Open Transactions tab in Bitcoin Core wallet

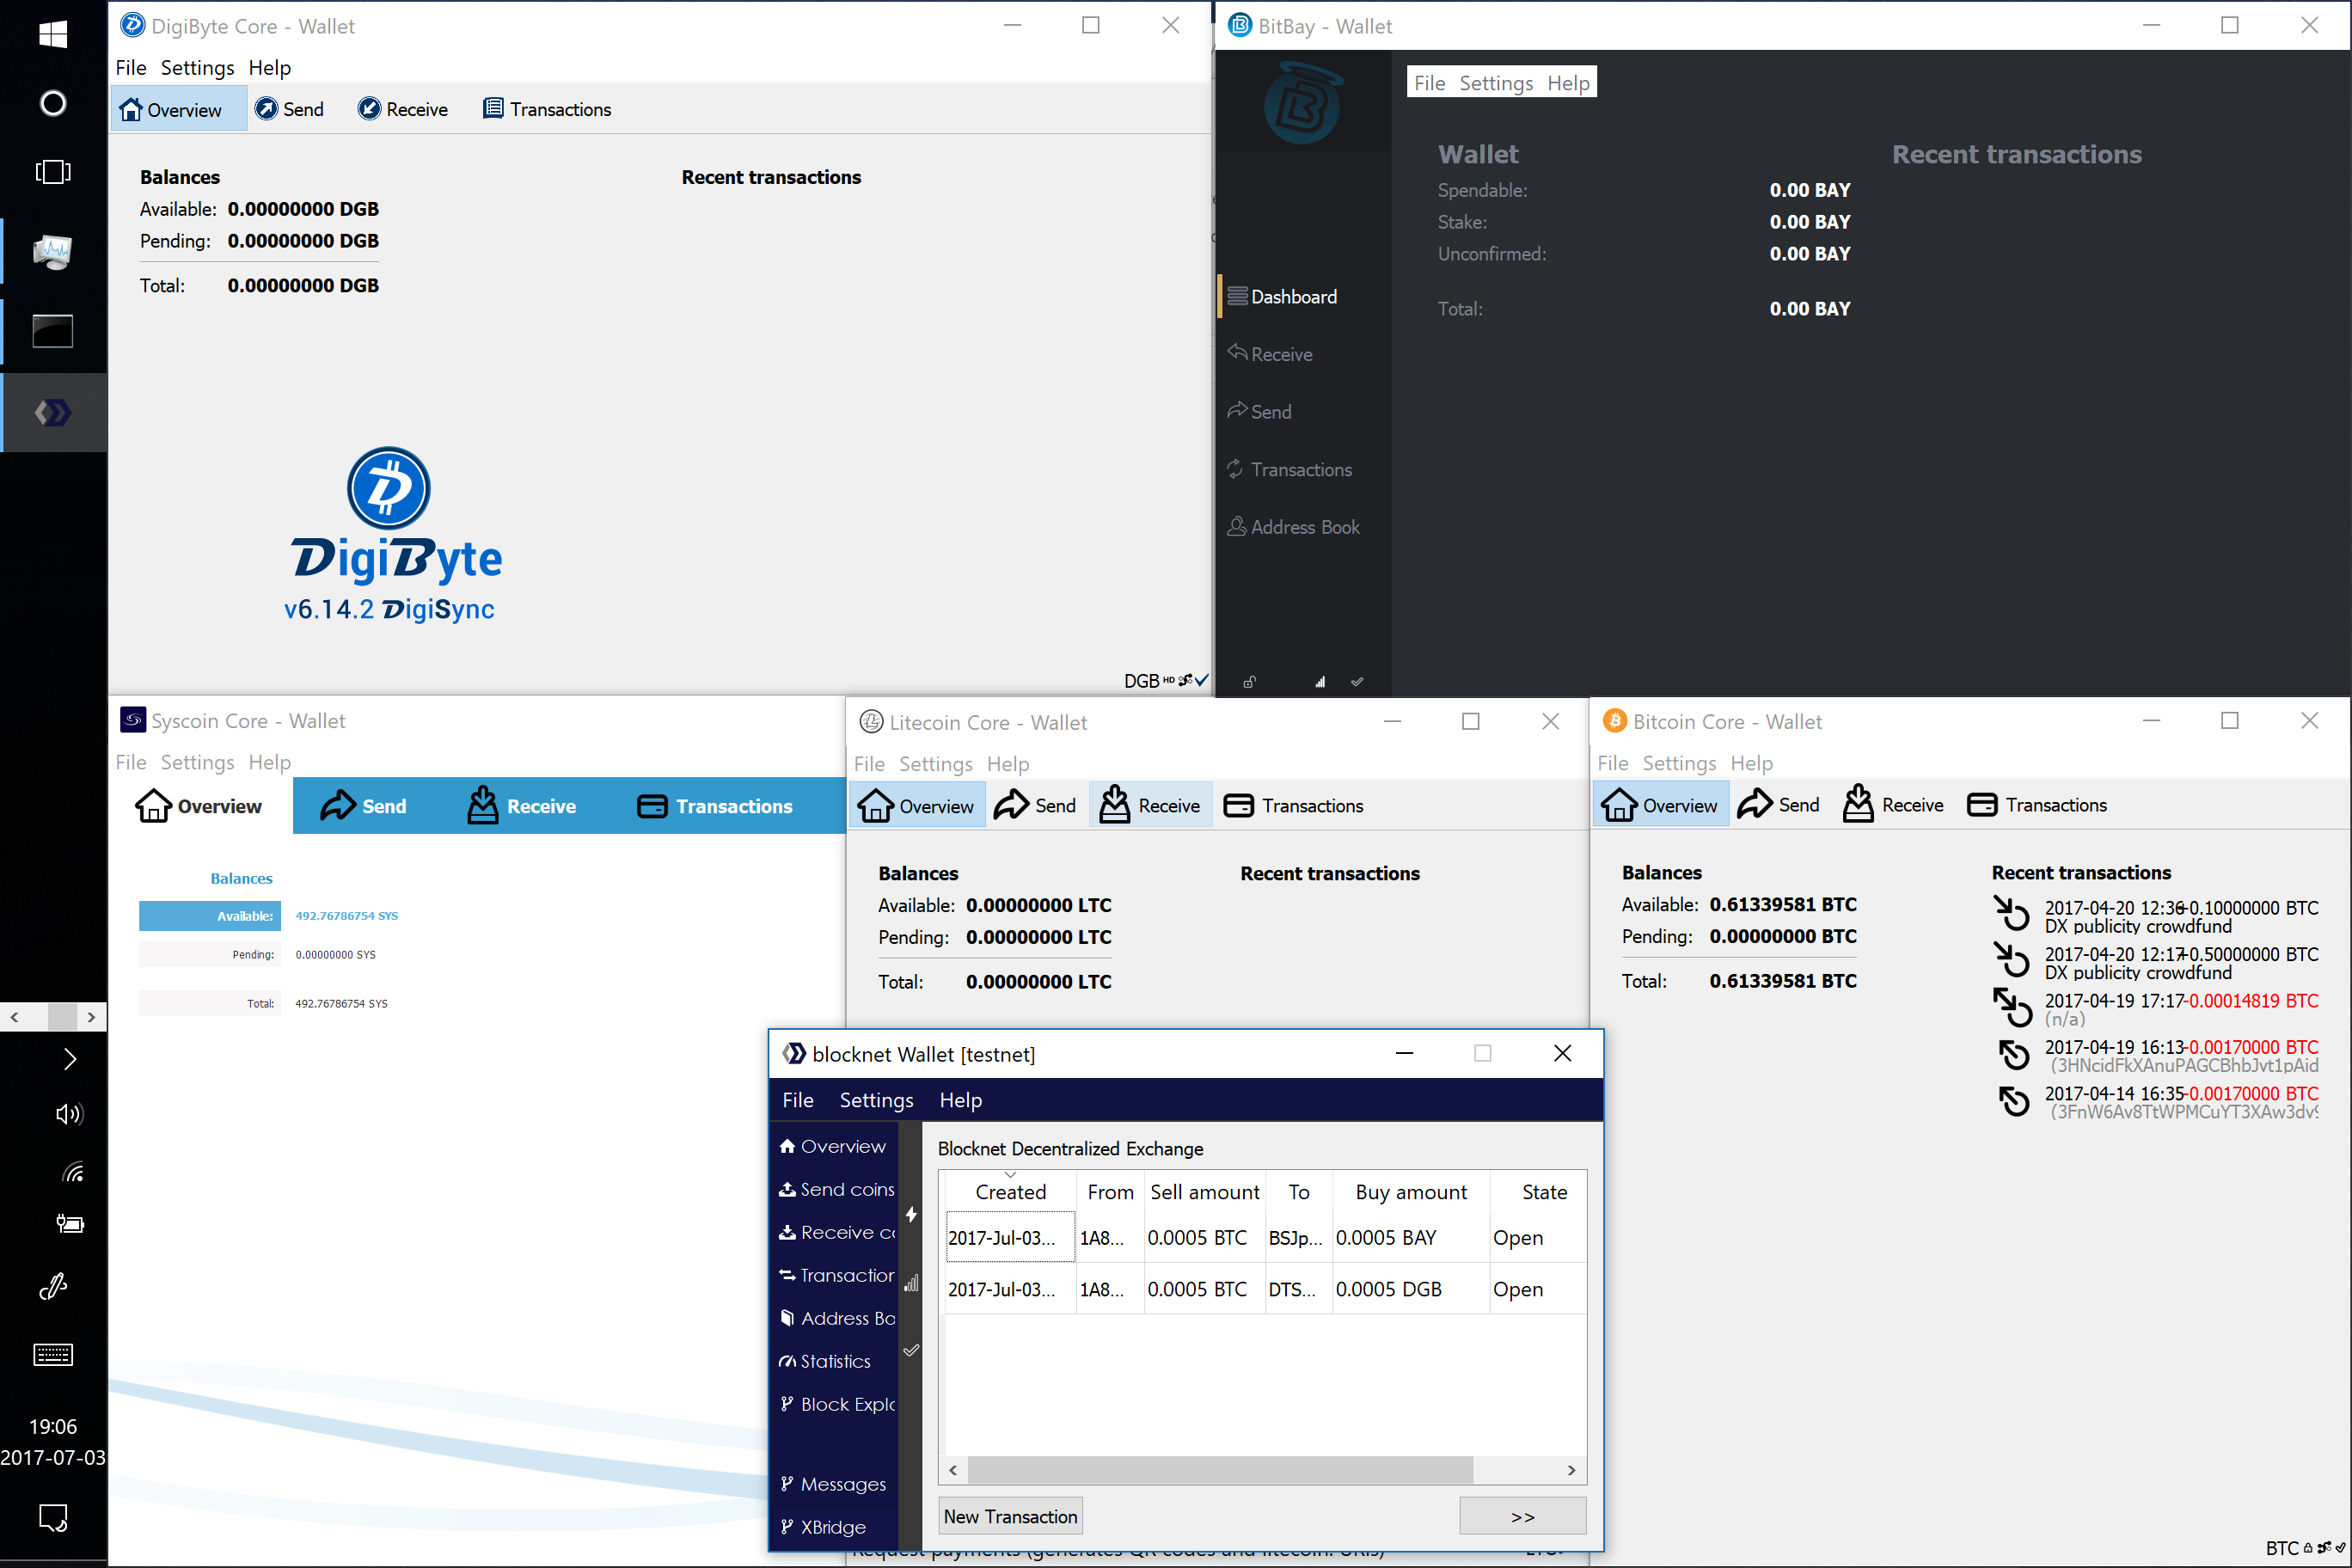pos(2037,805)
